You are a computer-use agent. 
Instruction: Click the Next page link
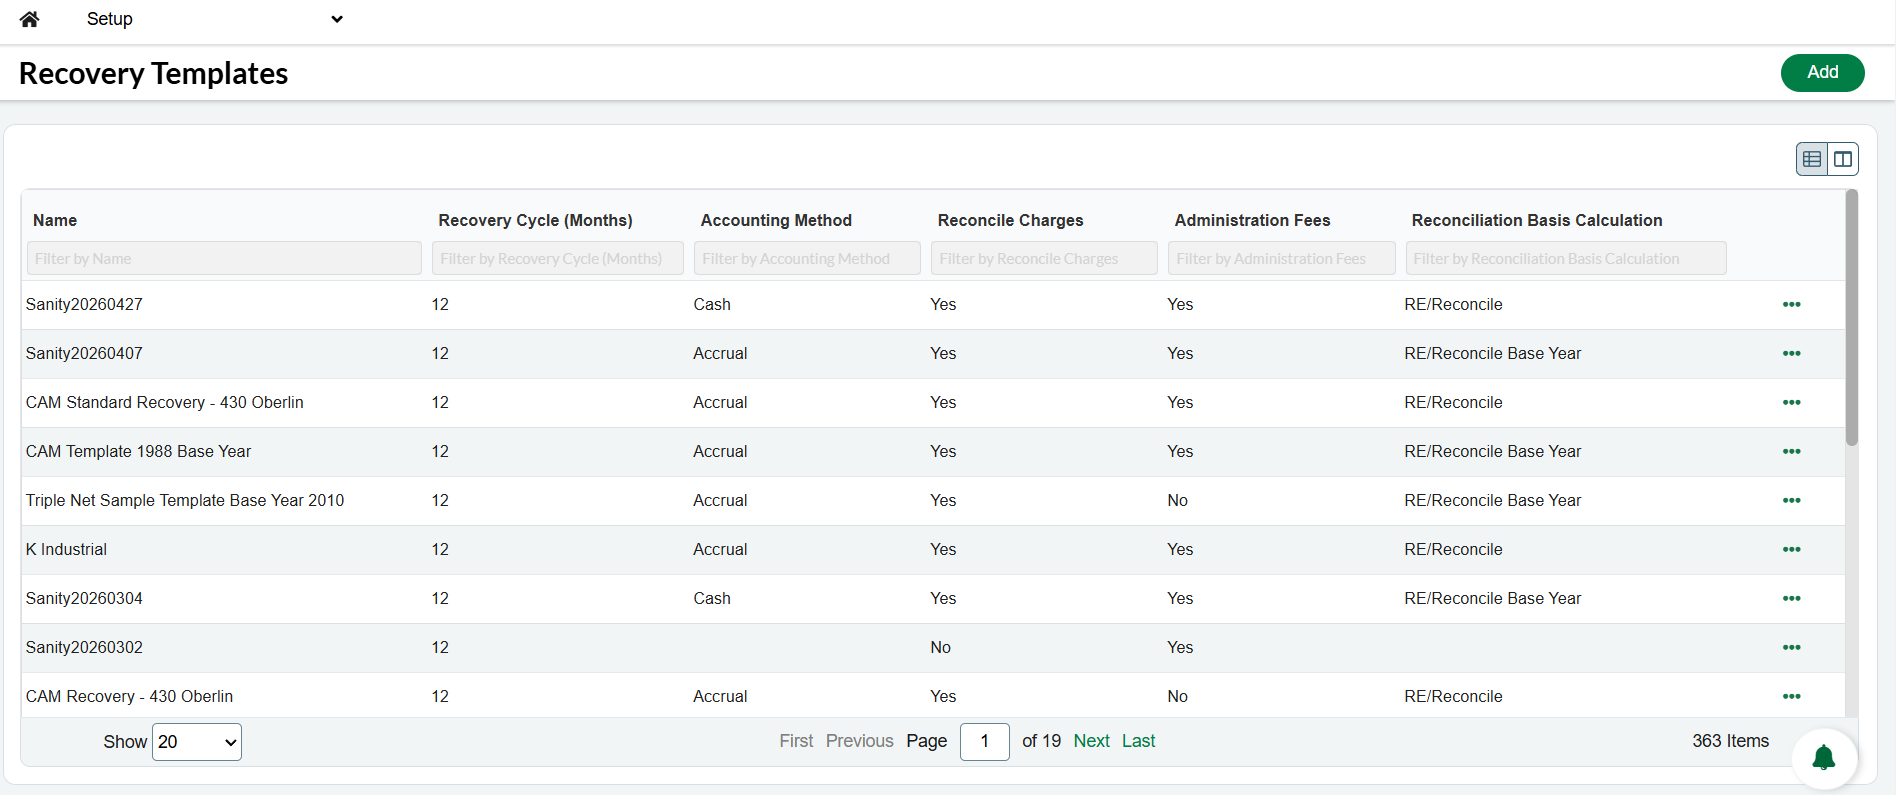(1091, 741)
